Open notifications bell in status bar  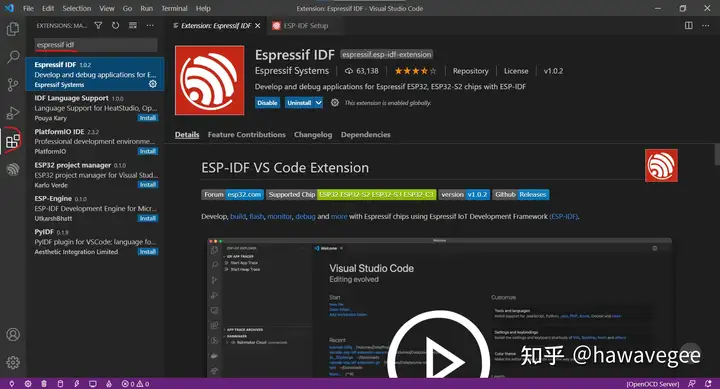pos(709,383)
